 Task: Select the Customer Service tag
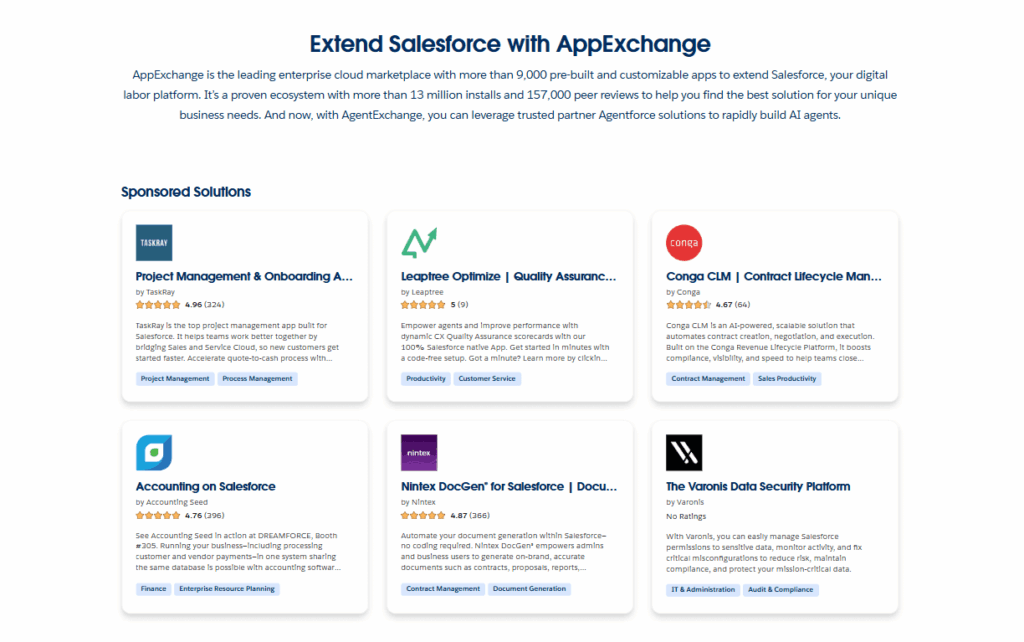487,379
